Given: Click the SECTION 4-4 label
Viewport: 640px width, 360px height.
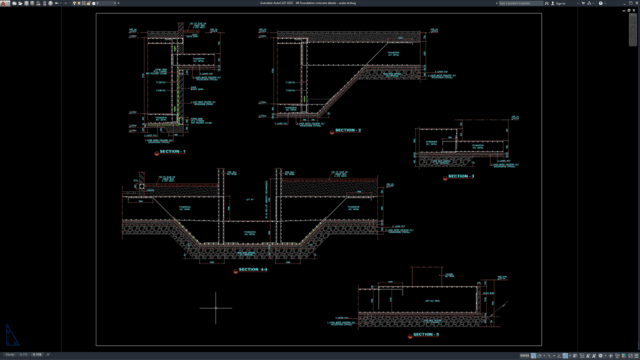Looking at the screenshot, I should pyautogui.click(x=253, y=269).
